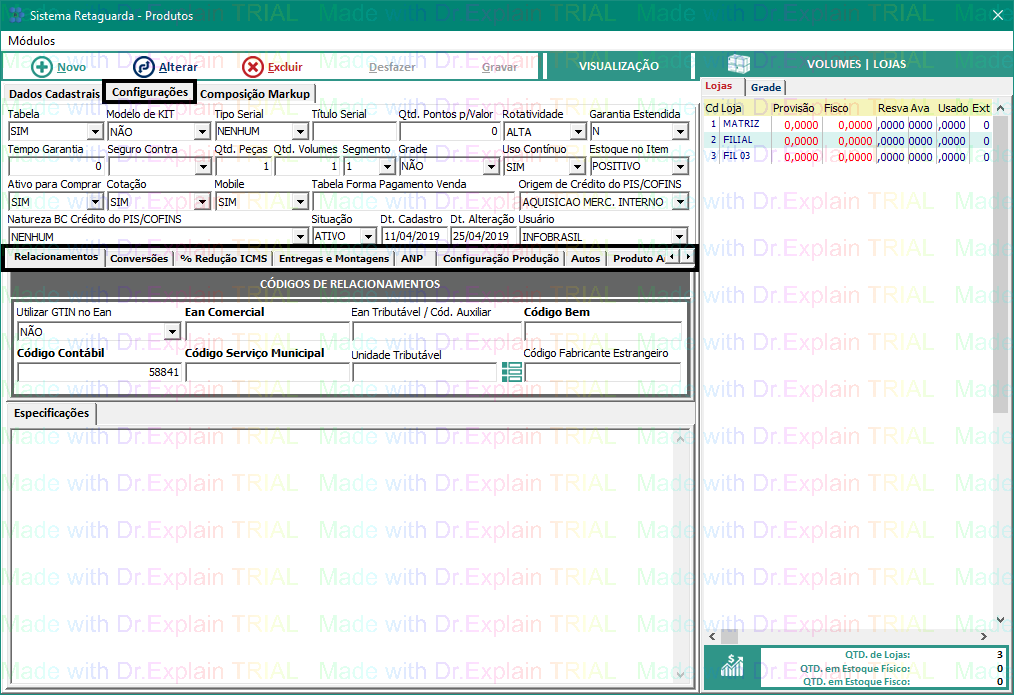Open the Cotação dropdown
Image resolution: width=1014 pixels, height=695 pixels.
point(203,202)
